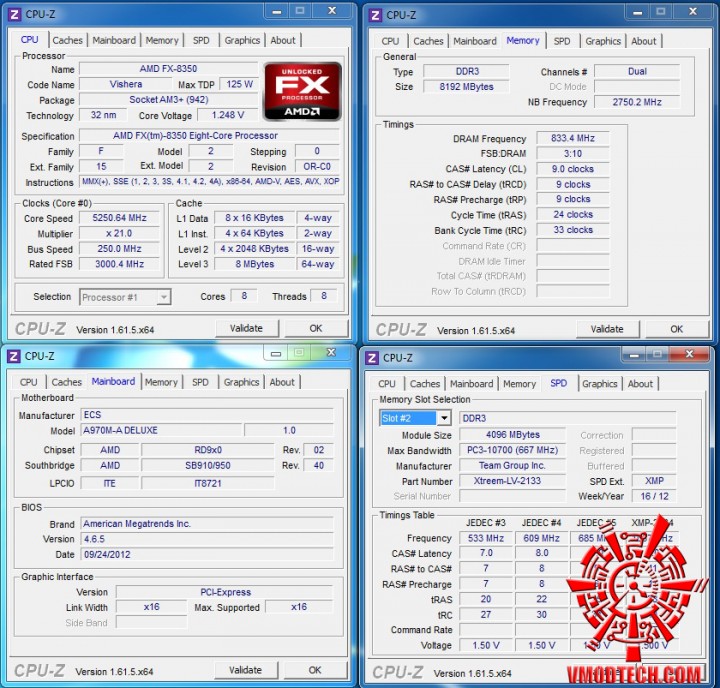Click the Week/Year value 16 / 12

(654, 496)
